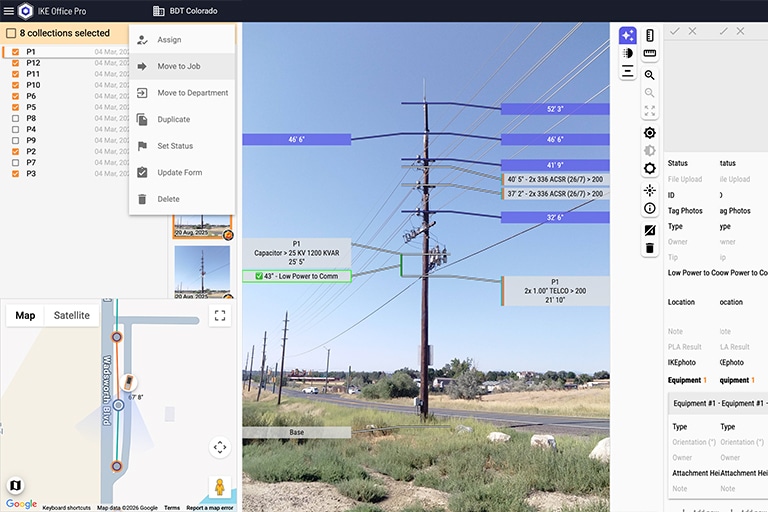Select the Base annotation label

tap(296, 432)
